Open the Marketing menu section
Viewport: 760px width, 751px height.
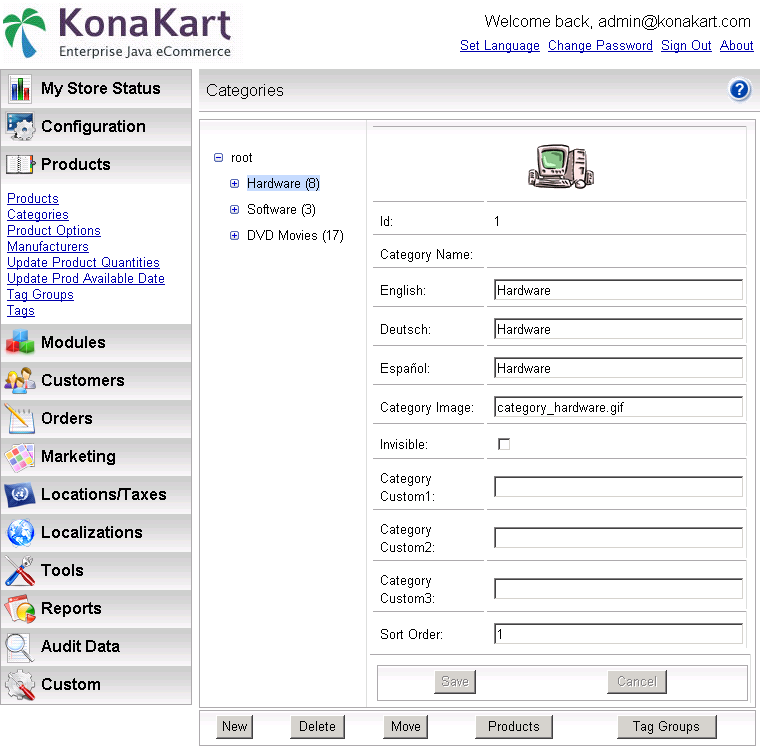(x=96, y=456)
